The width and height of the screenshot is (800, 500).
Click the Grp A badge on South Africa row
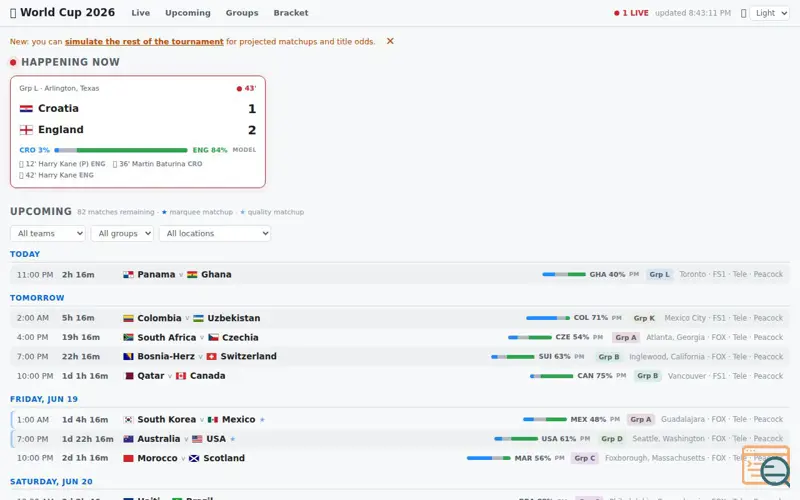pyautogui.click(x=626, y=338)
